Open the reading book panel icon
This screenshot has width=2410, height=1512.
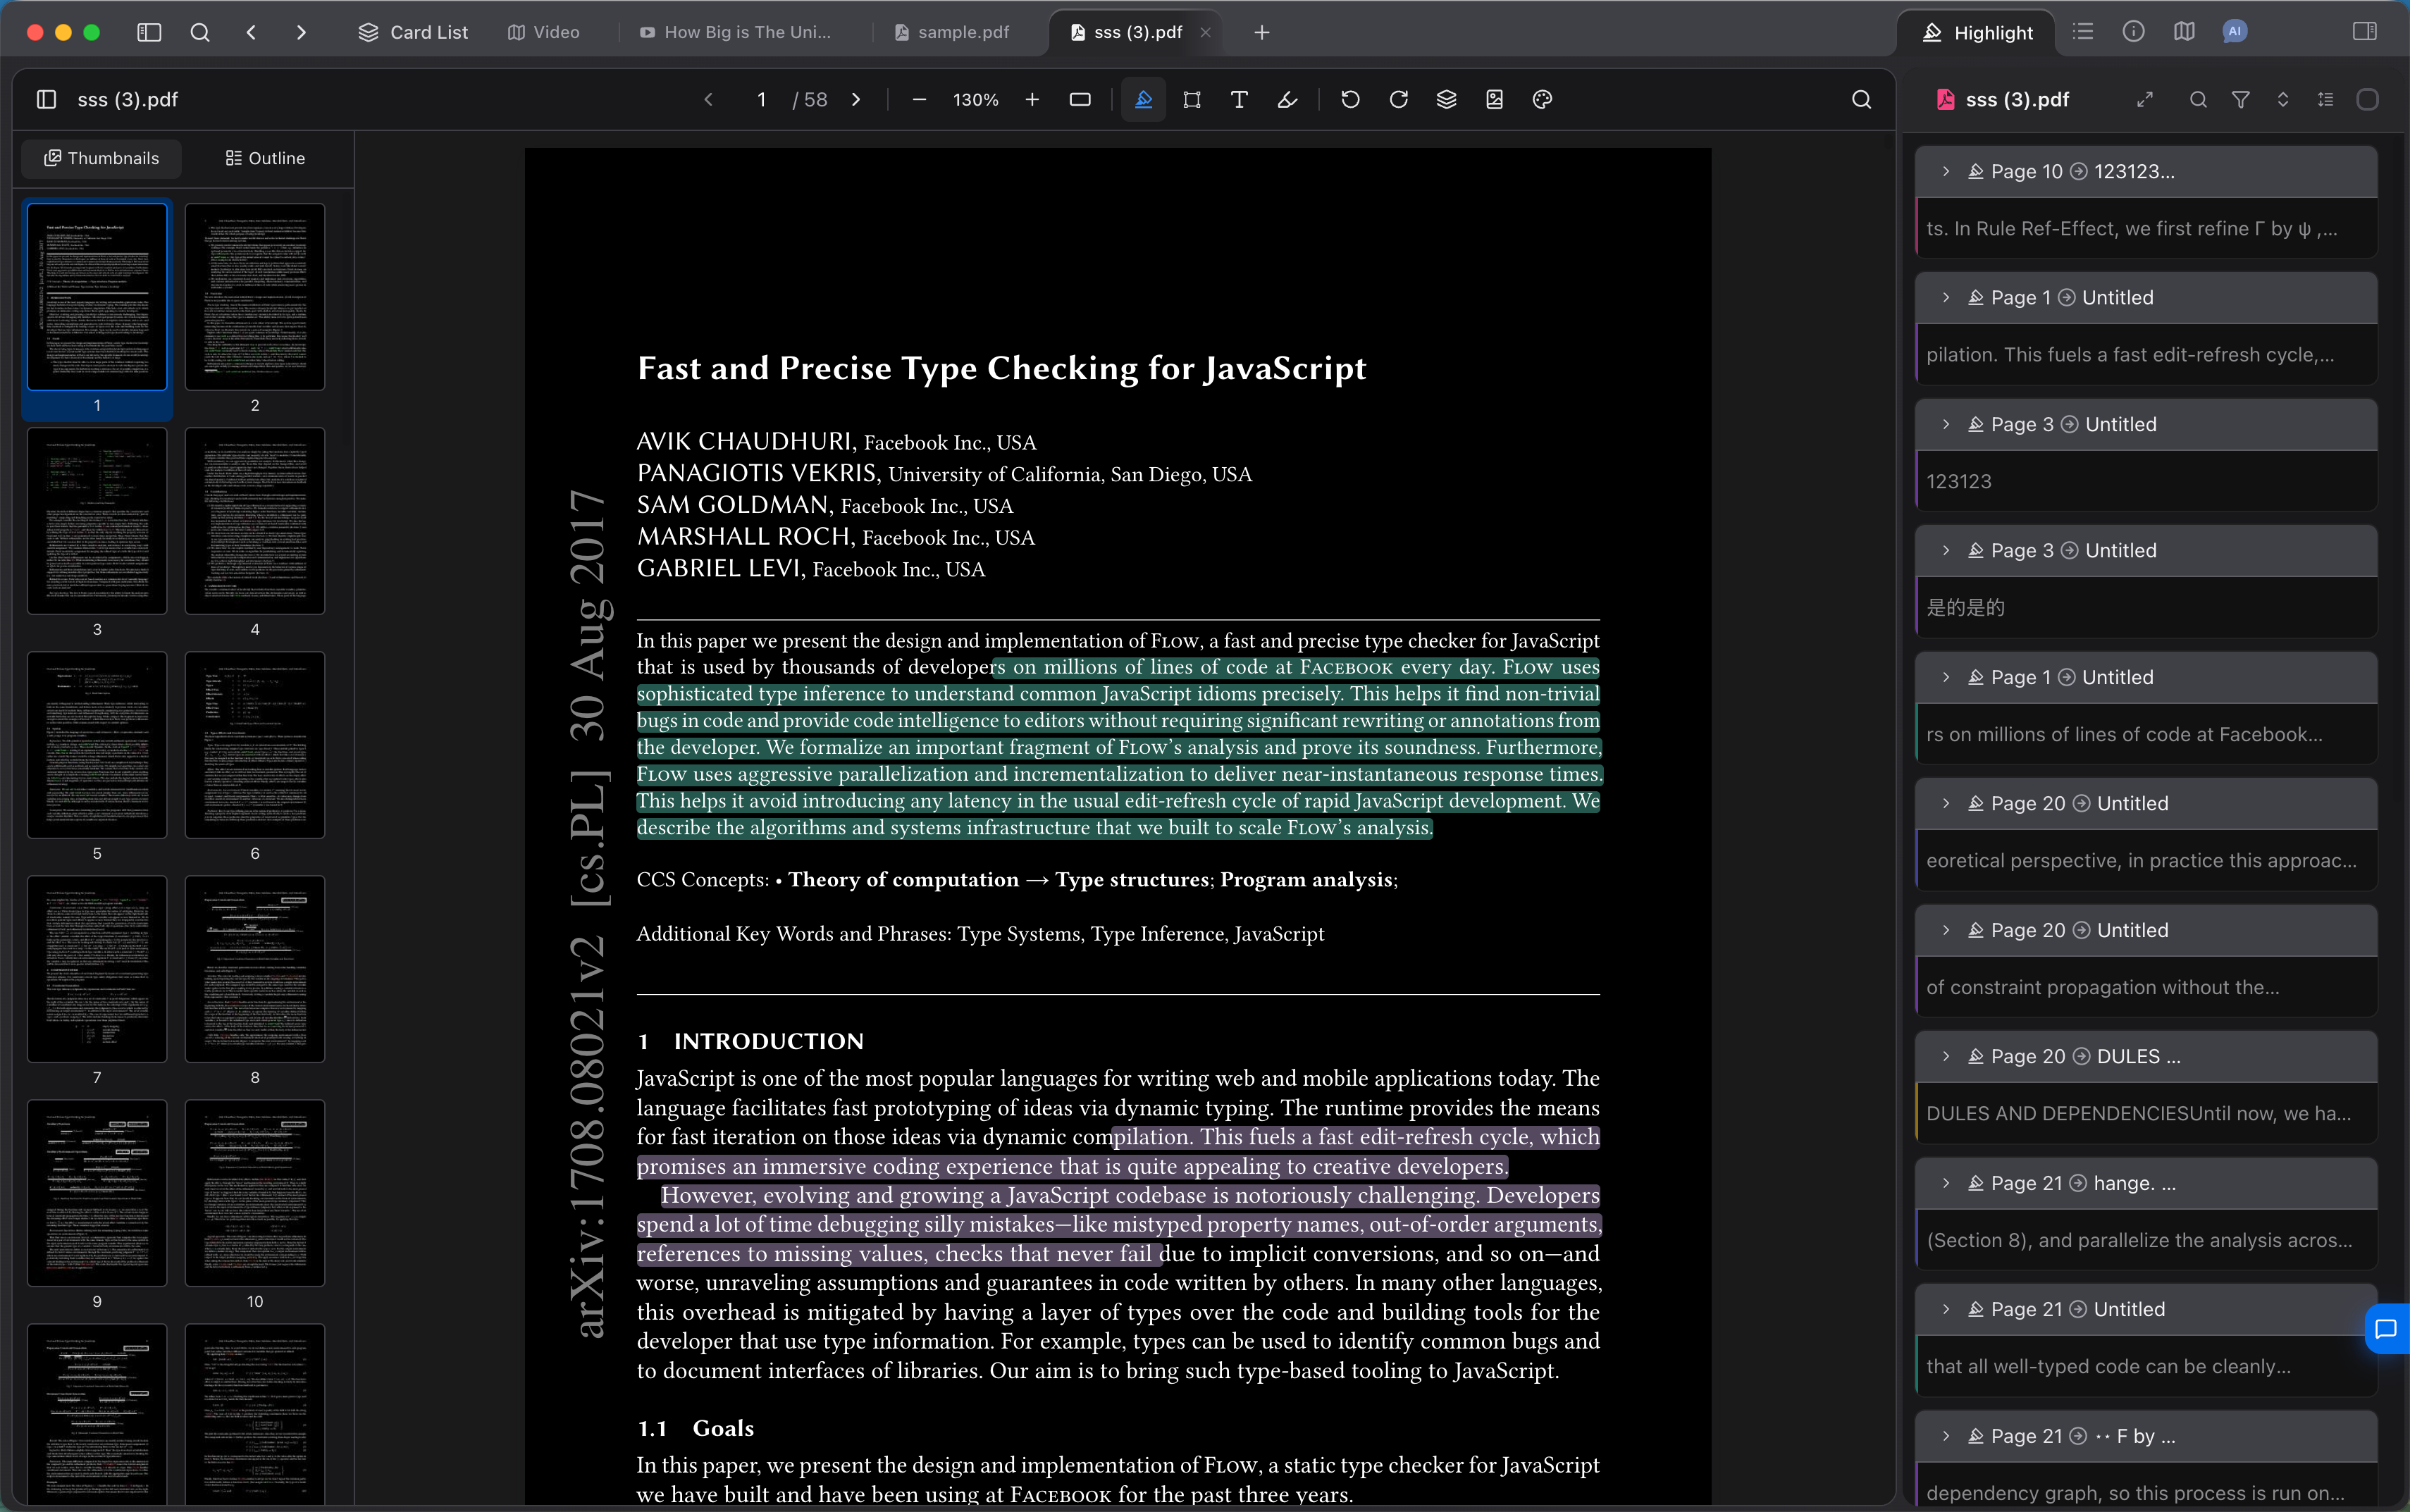point(2184,32)
